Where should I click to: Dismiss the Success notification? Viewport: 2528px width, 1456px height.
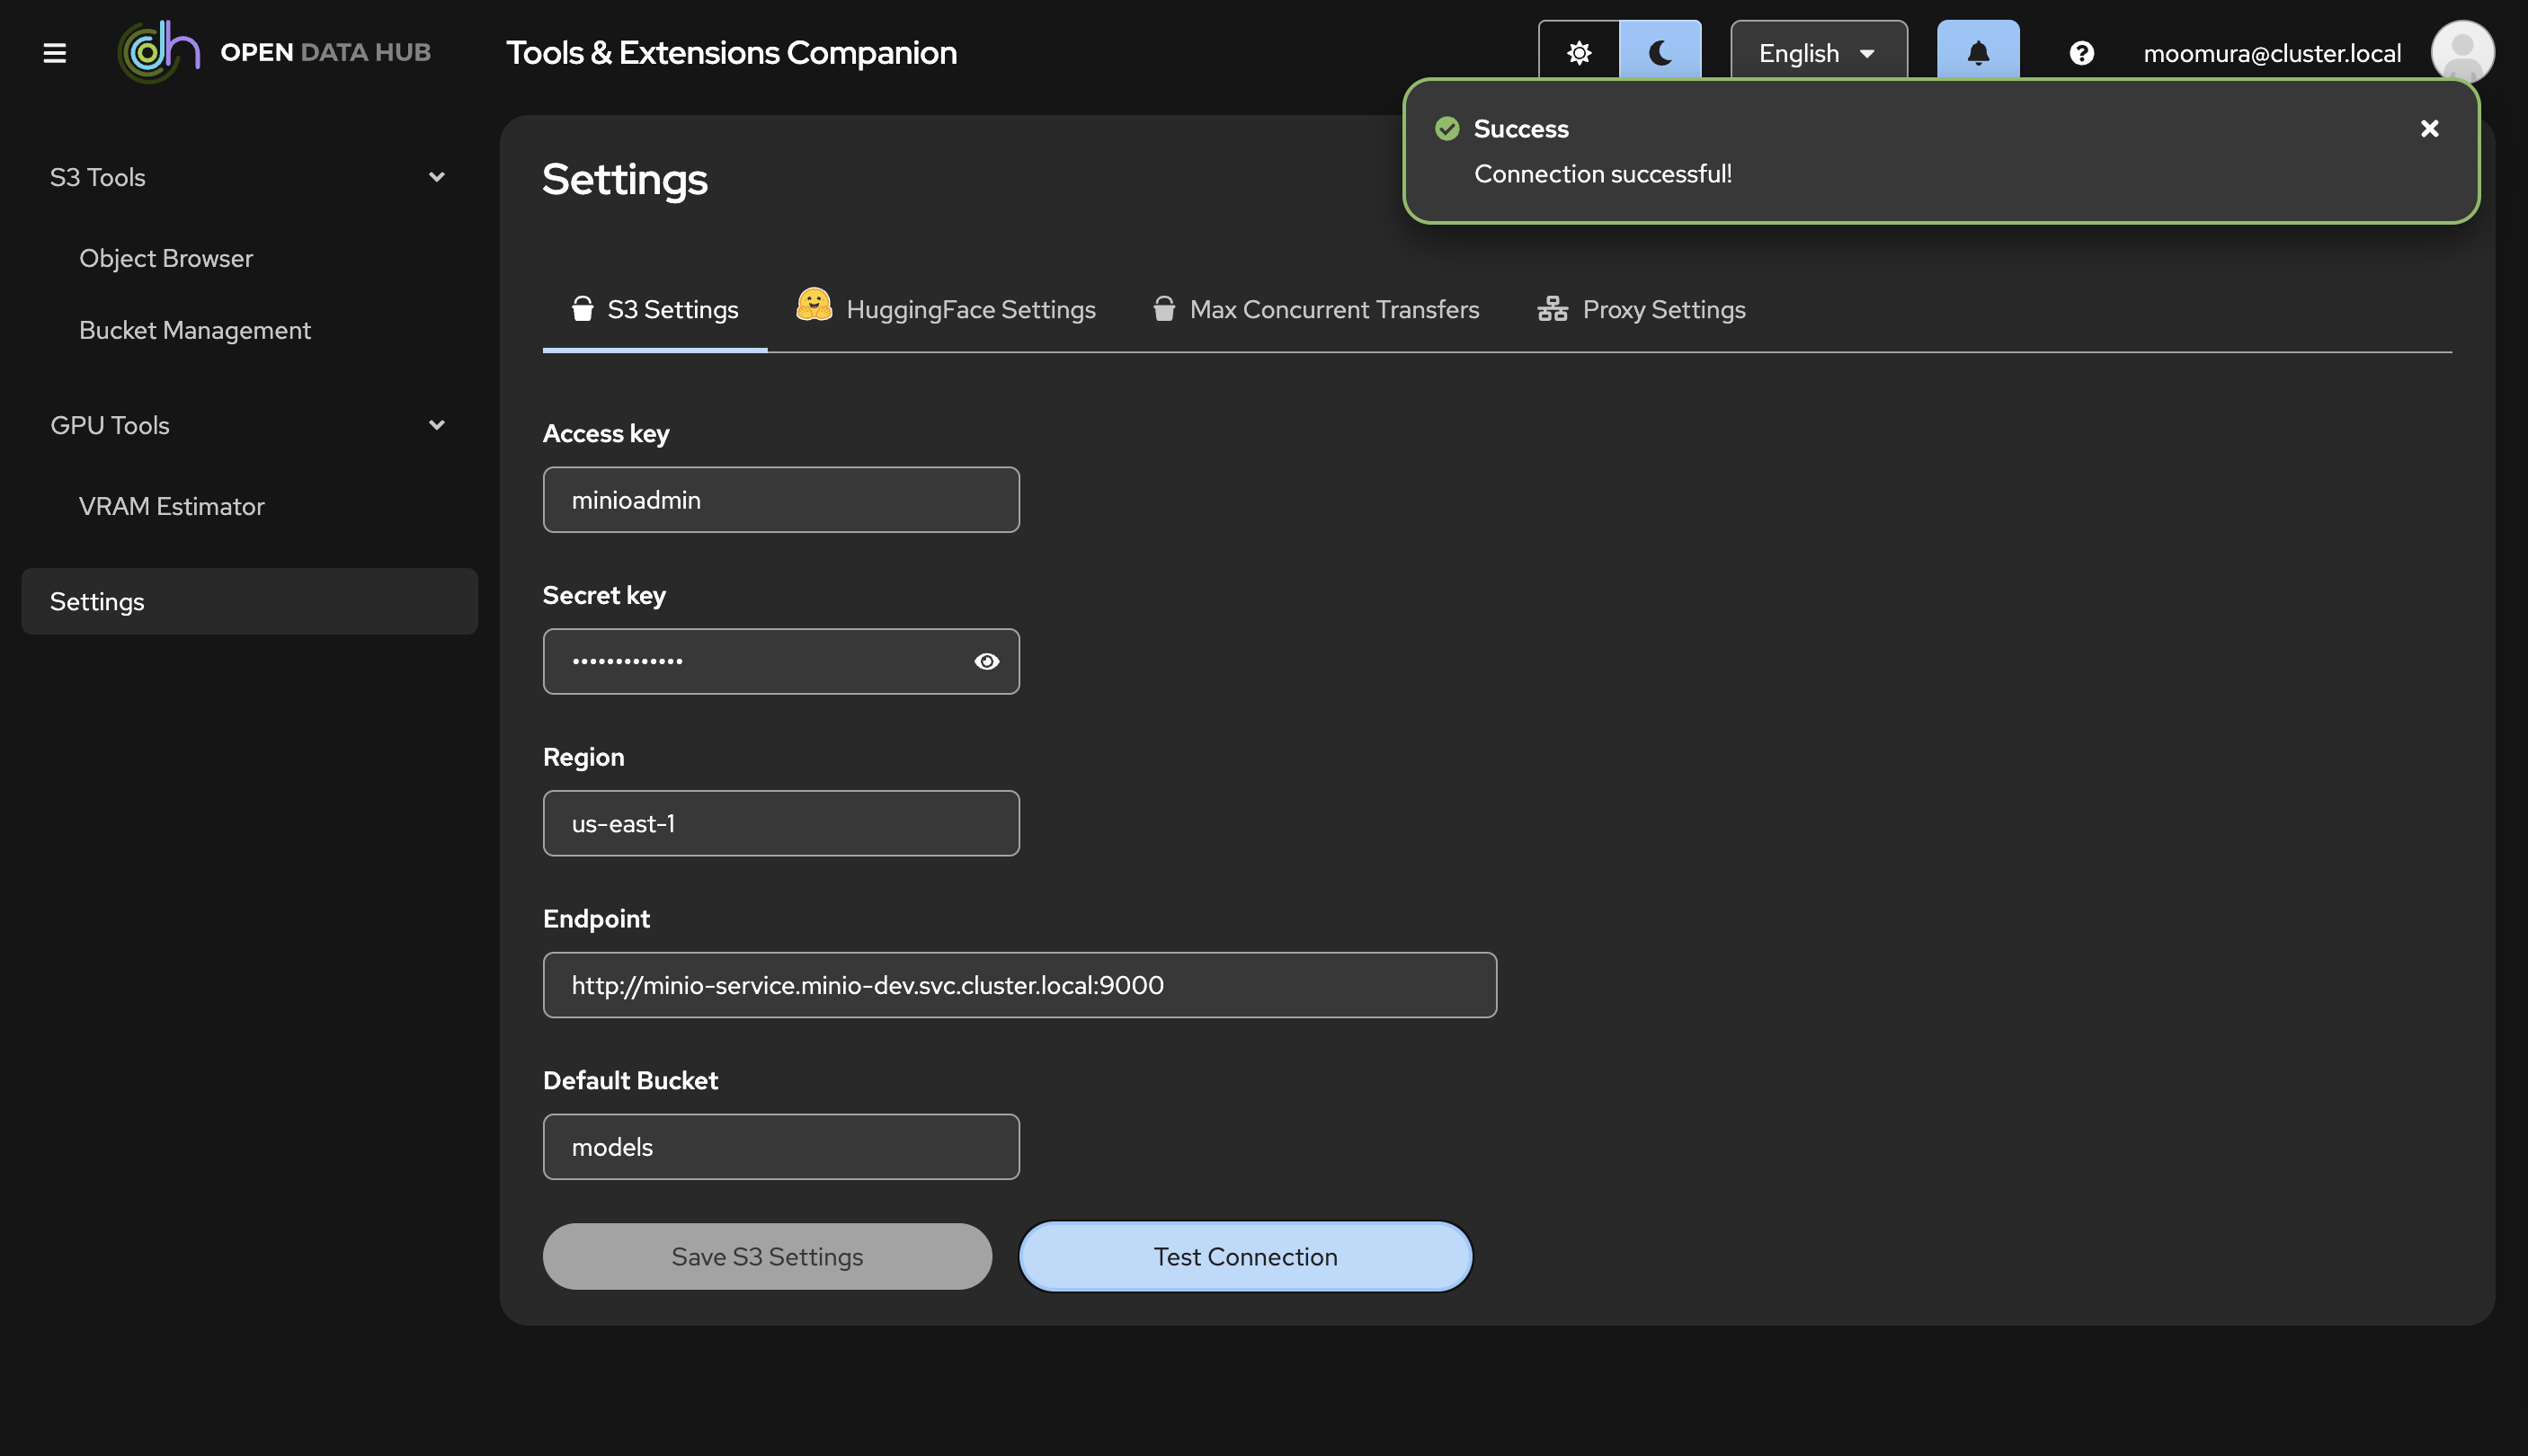click(2429, 129)
